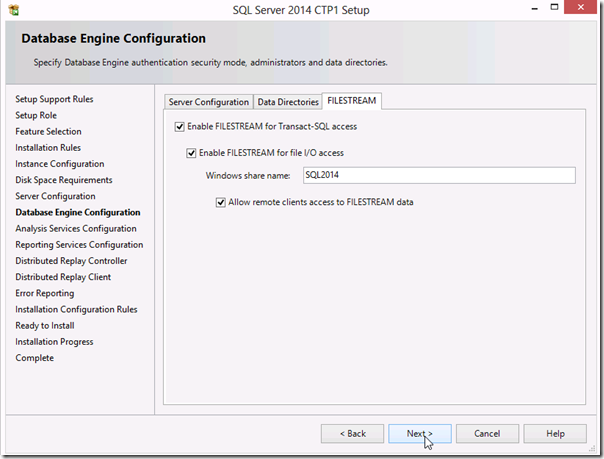Switch to the Server Configuration tab

click(x=208, y=102)
